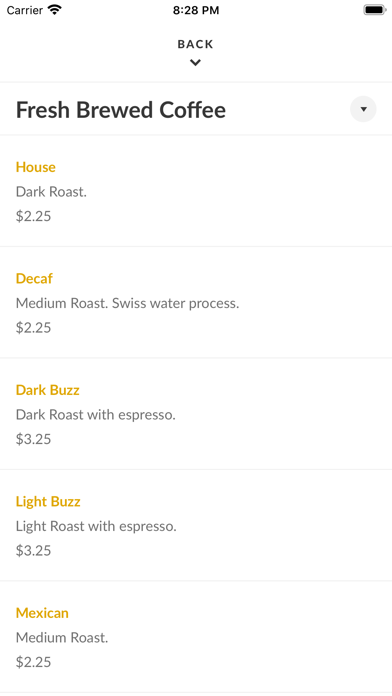Image resolution: width=392 pixels, height=696 pixels.
Task: Click Dark Roast with espresso description
Action: click(x=96, y=415)
